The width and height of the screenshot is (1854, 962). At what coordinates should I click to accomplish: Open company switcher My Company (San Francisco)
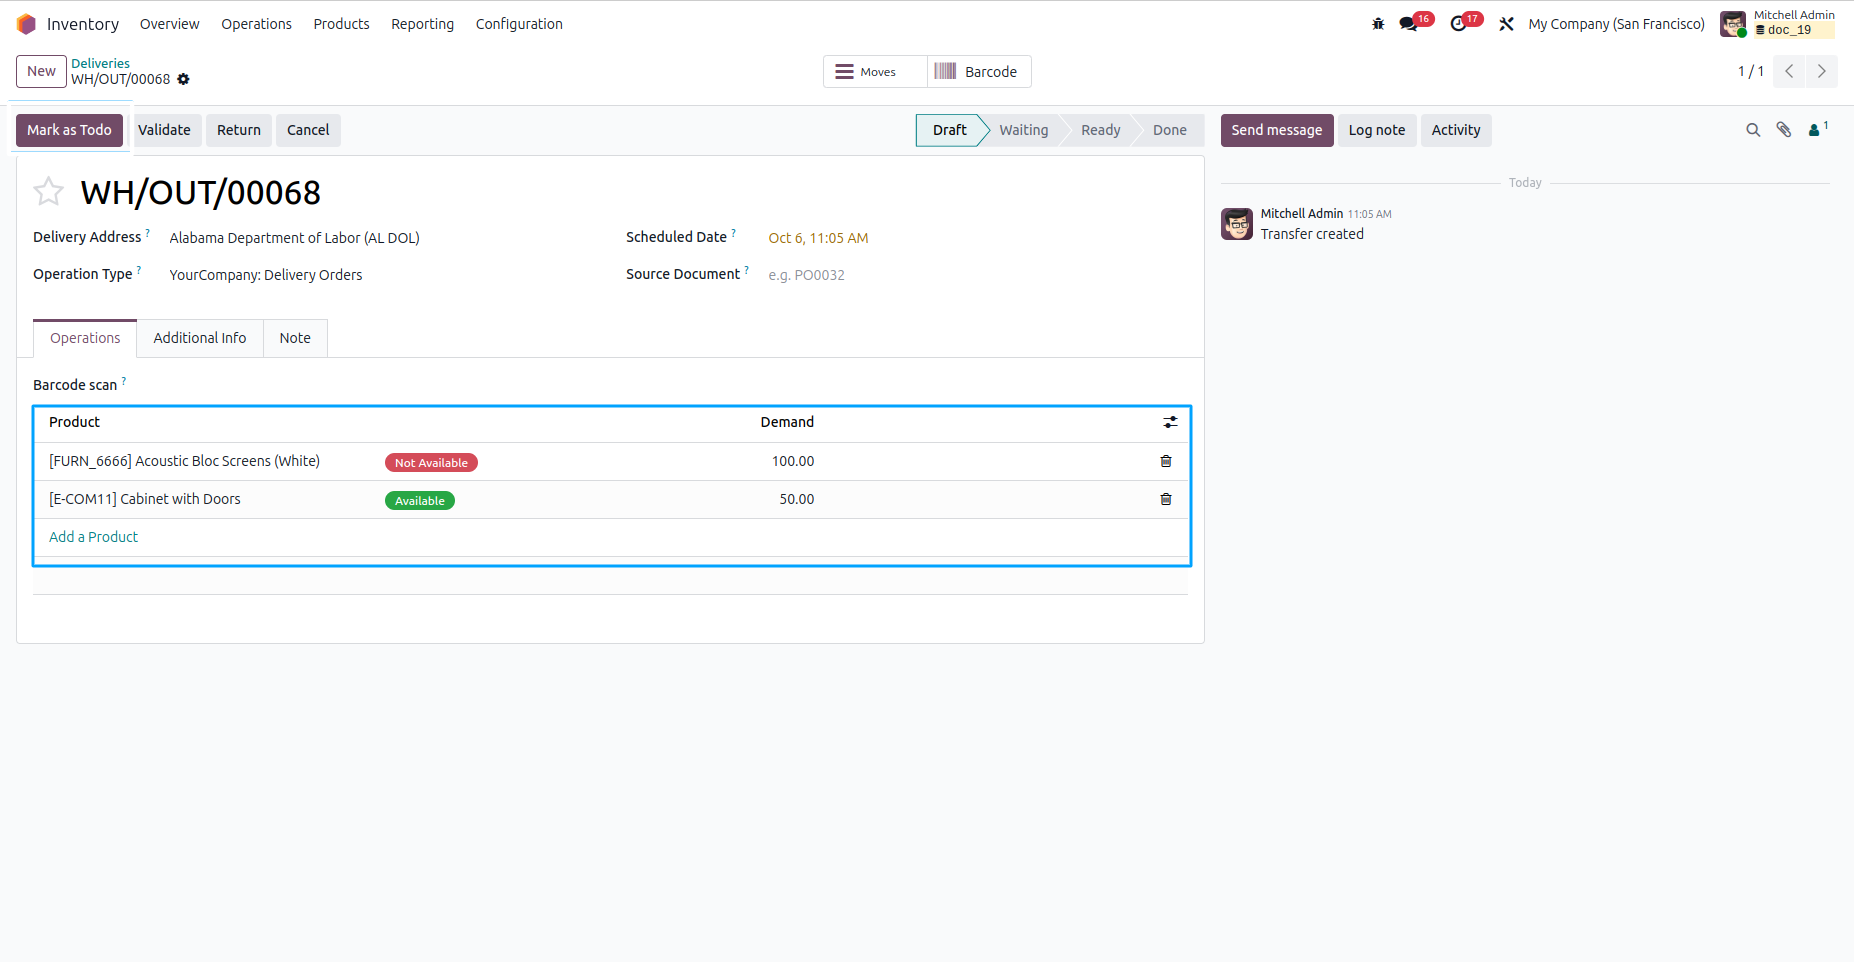(x=1616, y=24)
